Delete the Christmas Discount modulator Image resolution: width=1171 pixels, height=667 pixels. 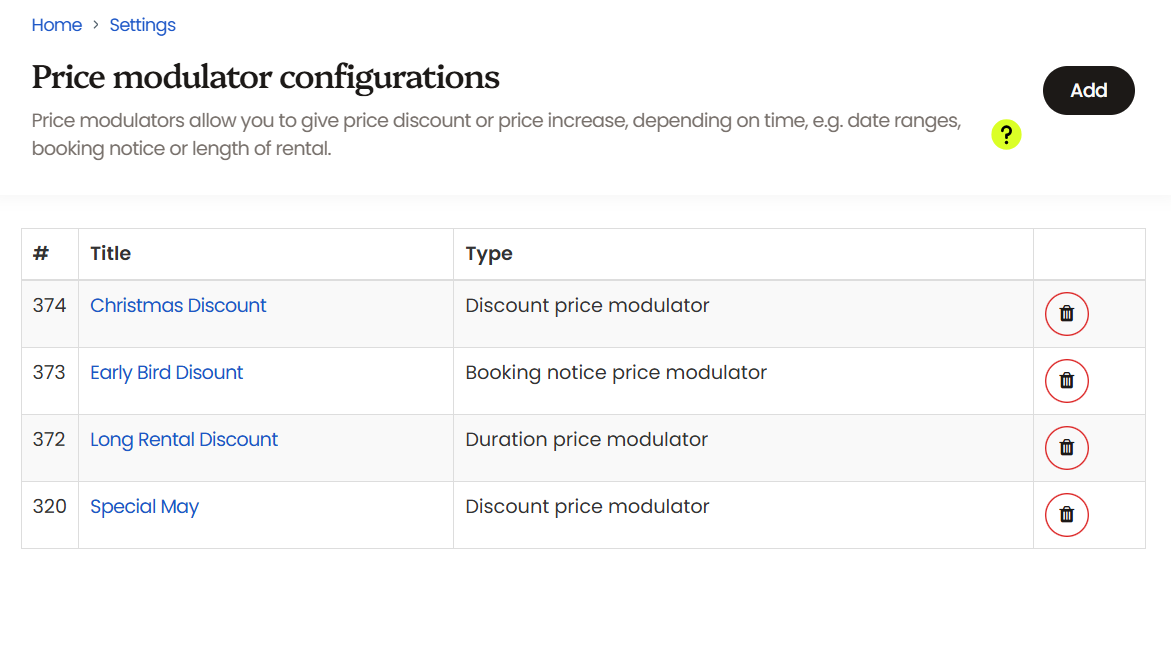pos(1066,314)
